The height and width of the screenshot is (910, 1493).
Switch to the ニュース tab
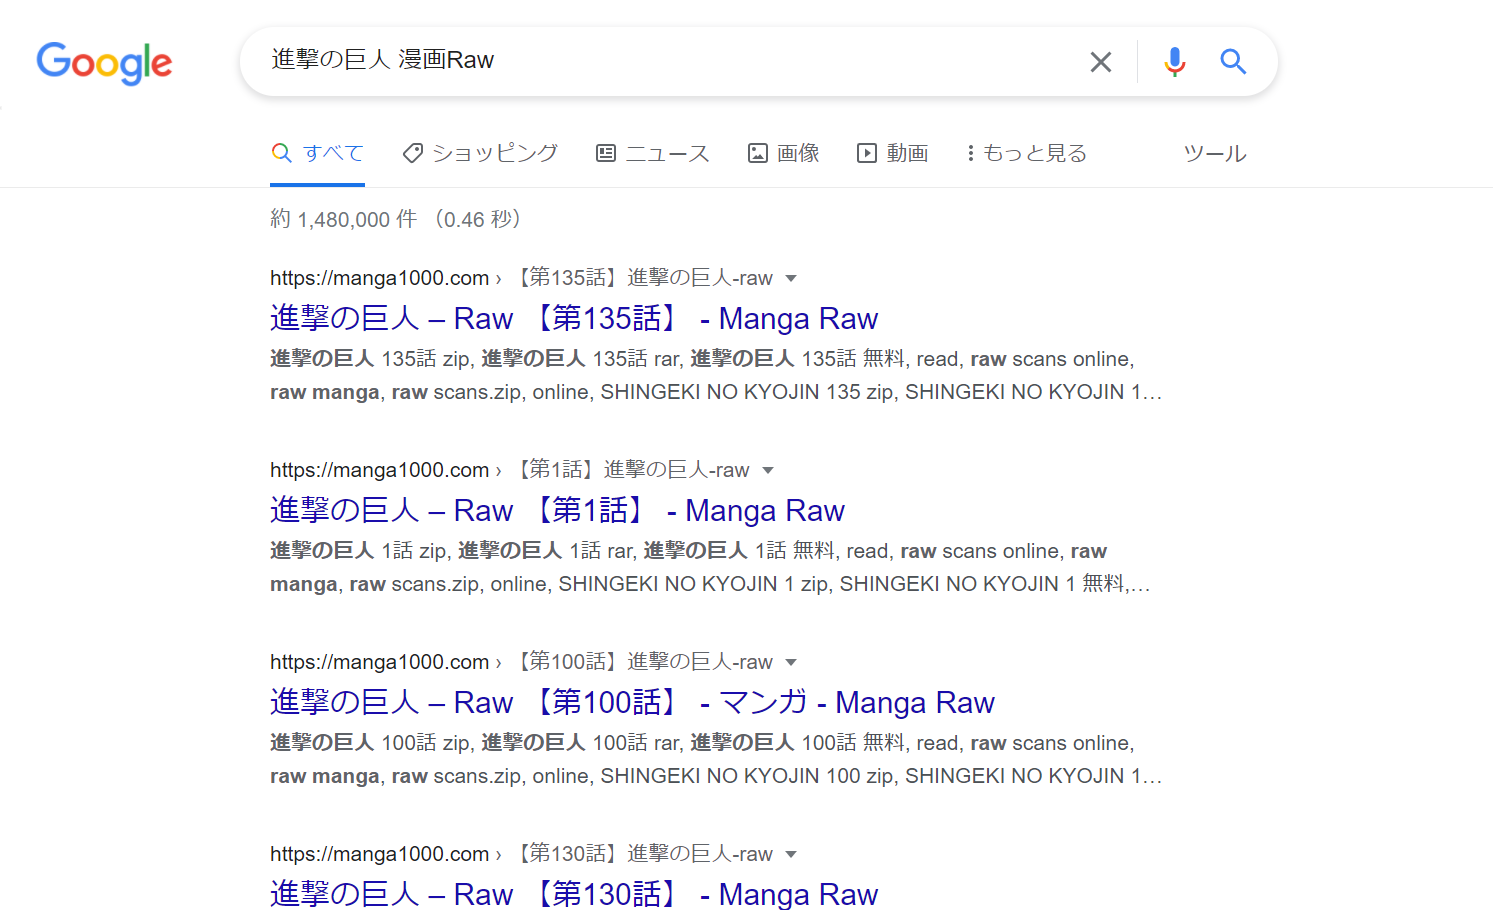click(653, 153)
